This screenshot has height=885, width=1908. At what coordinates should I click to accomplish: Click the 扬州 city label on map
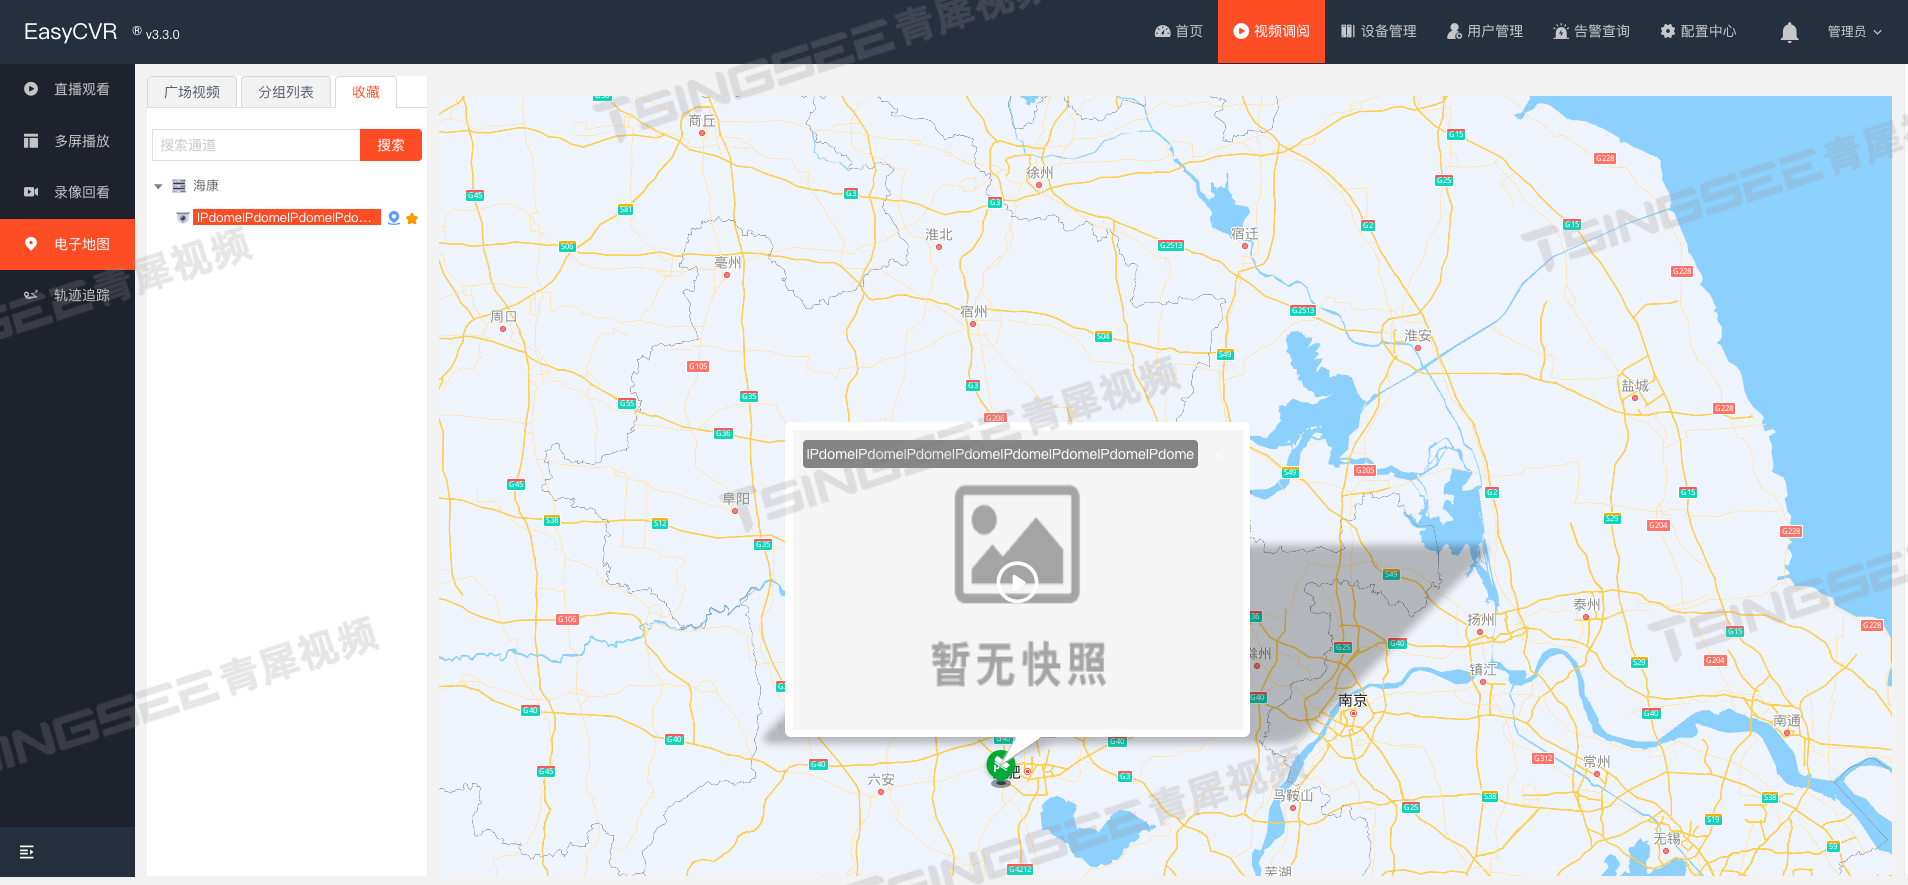tap(1482, 620)
